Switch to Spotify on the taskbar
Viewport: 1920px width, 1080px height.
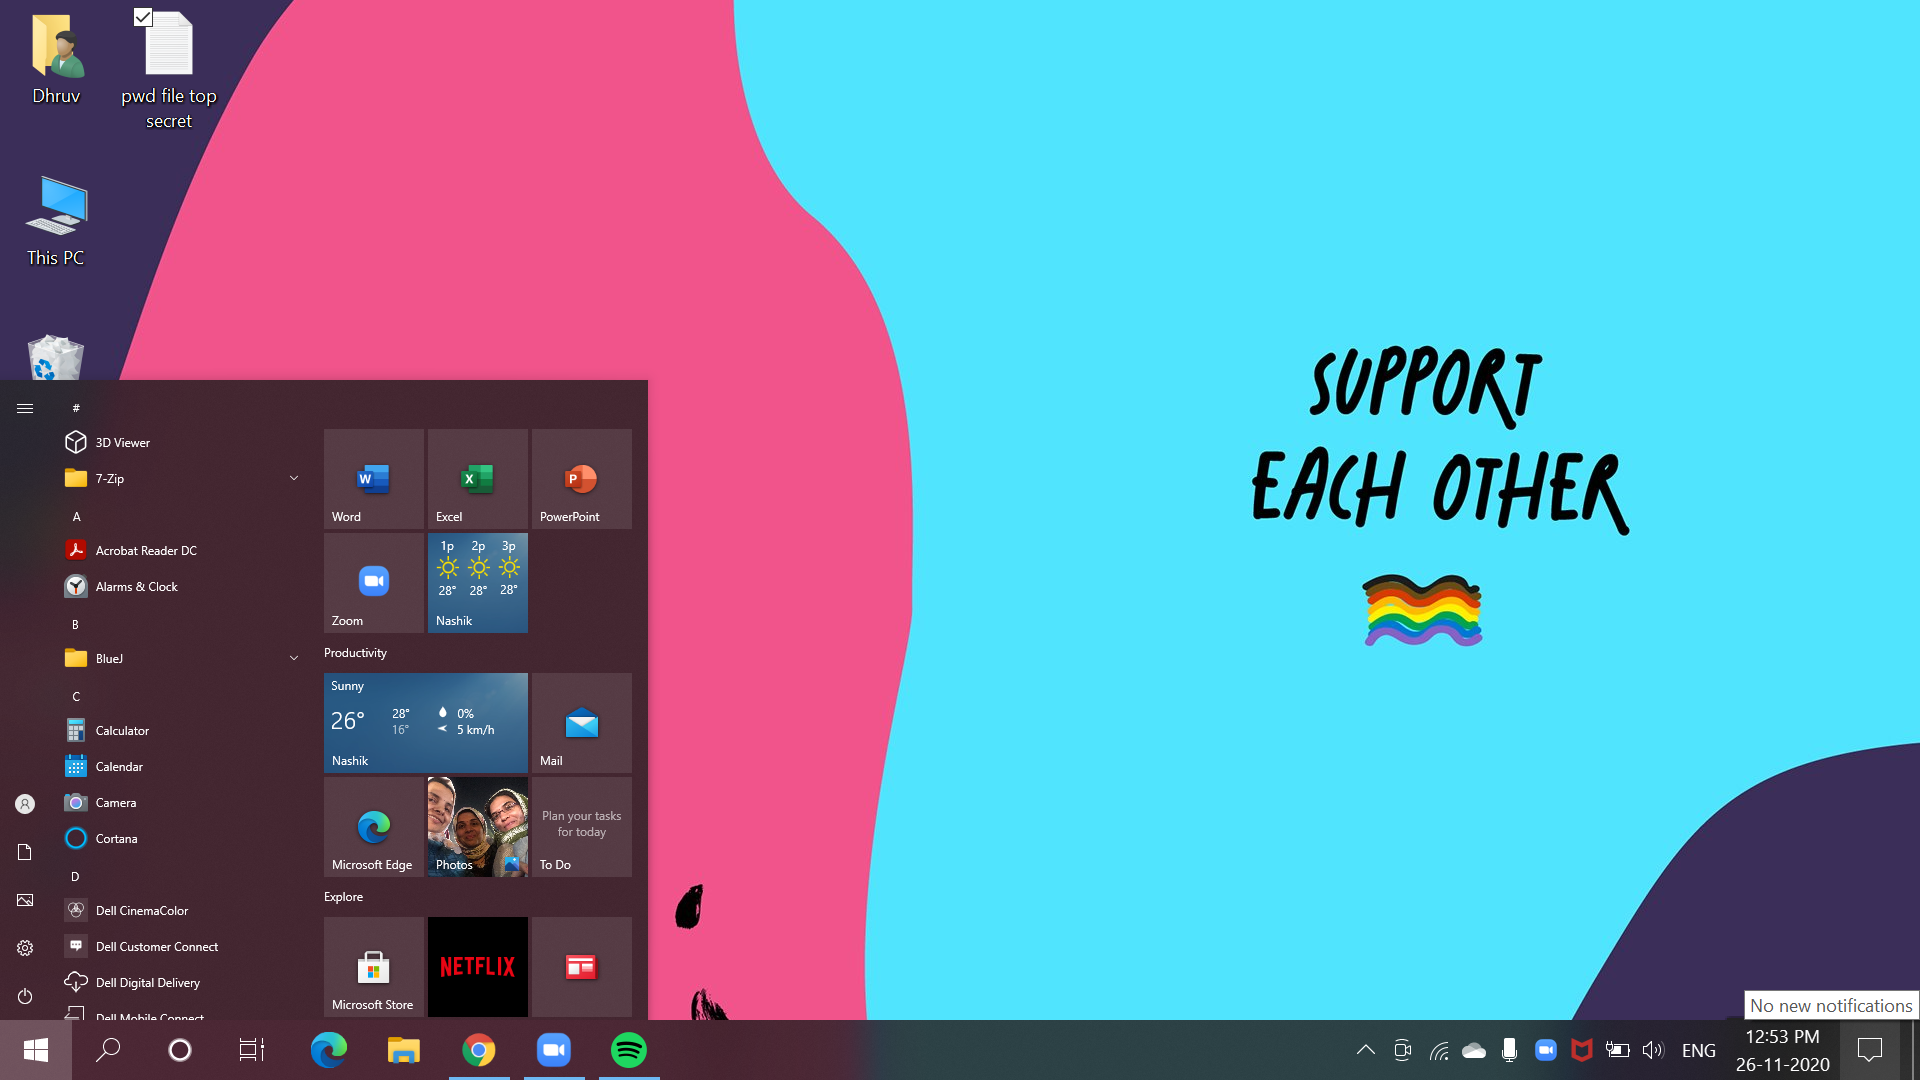[x=629, y=1050]
